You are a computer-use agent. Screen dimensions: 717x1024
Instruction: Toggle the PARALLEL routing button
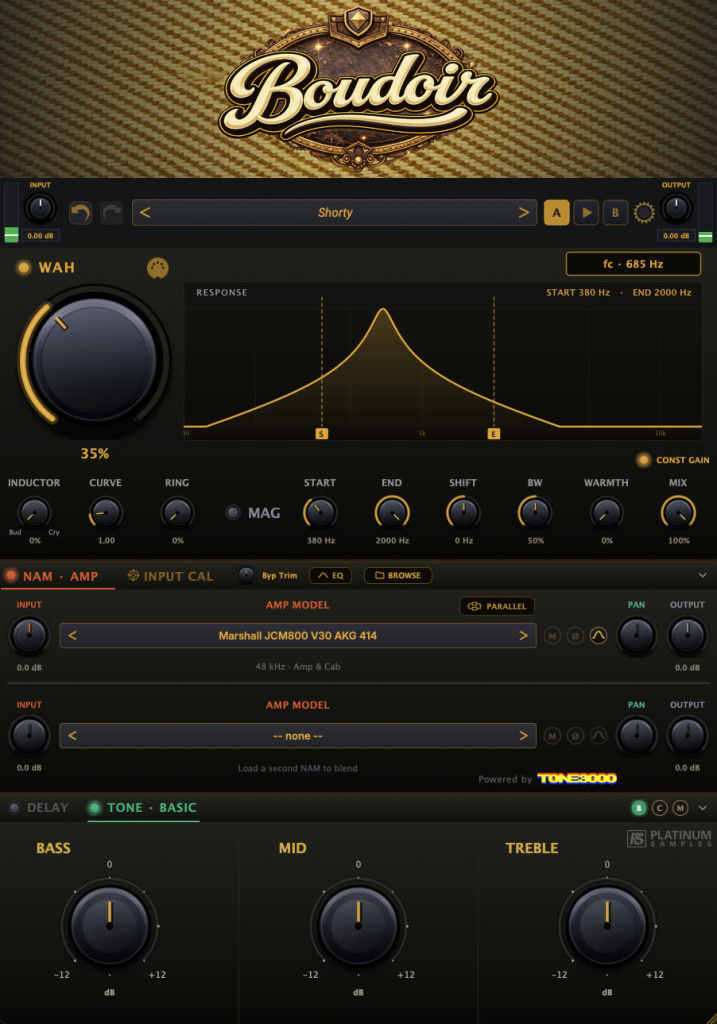[497, 606]
